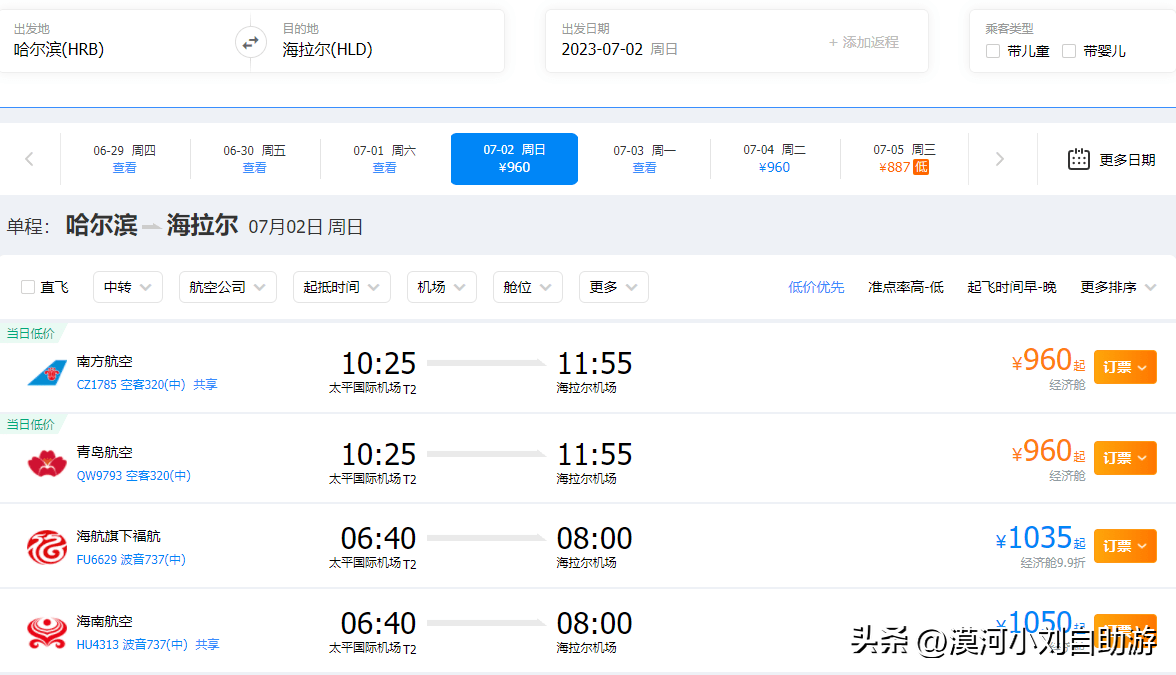The width and height of the screenshot is (1176, 675).
Task: Open the 起抵时间 filter dropdown
Action: (341, 287)
